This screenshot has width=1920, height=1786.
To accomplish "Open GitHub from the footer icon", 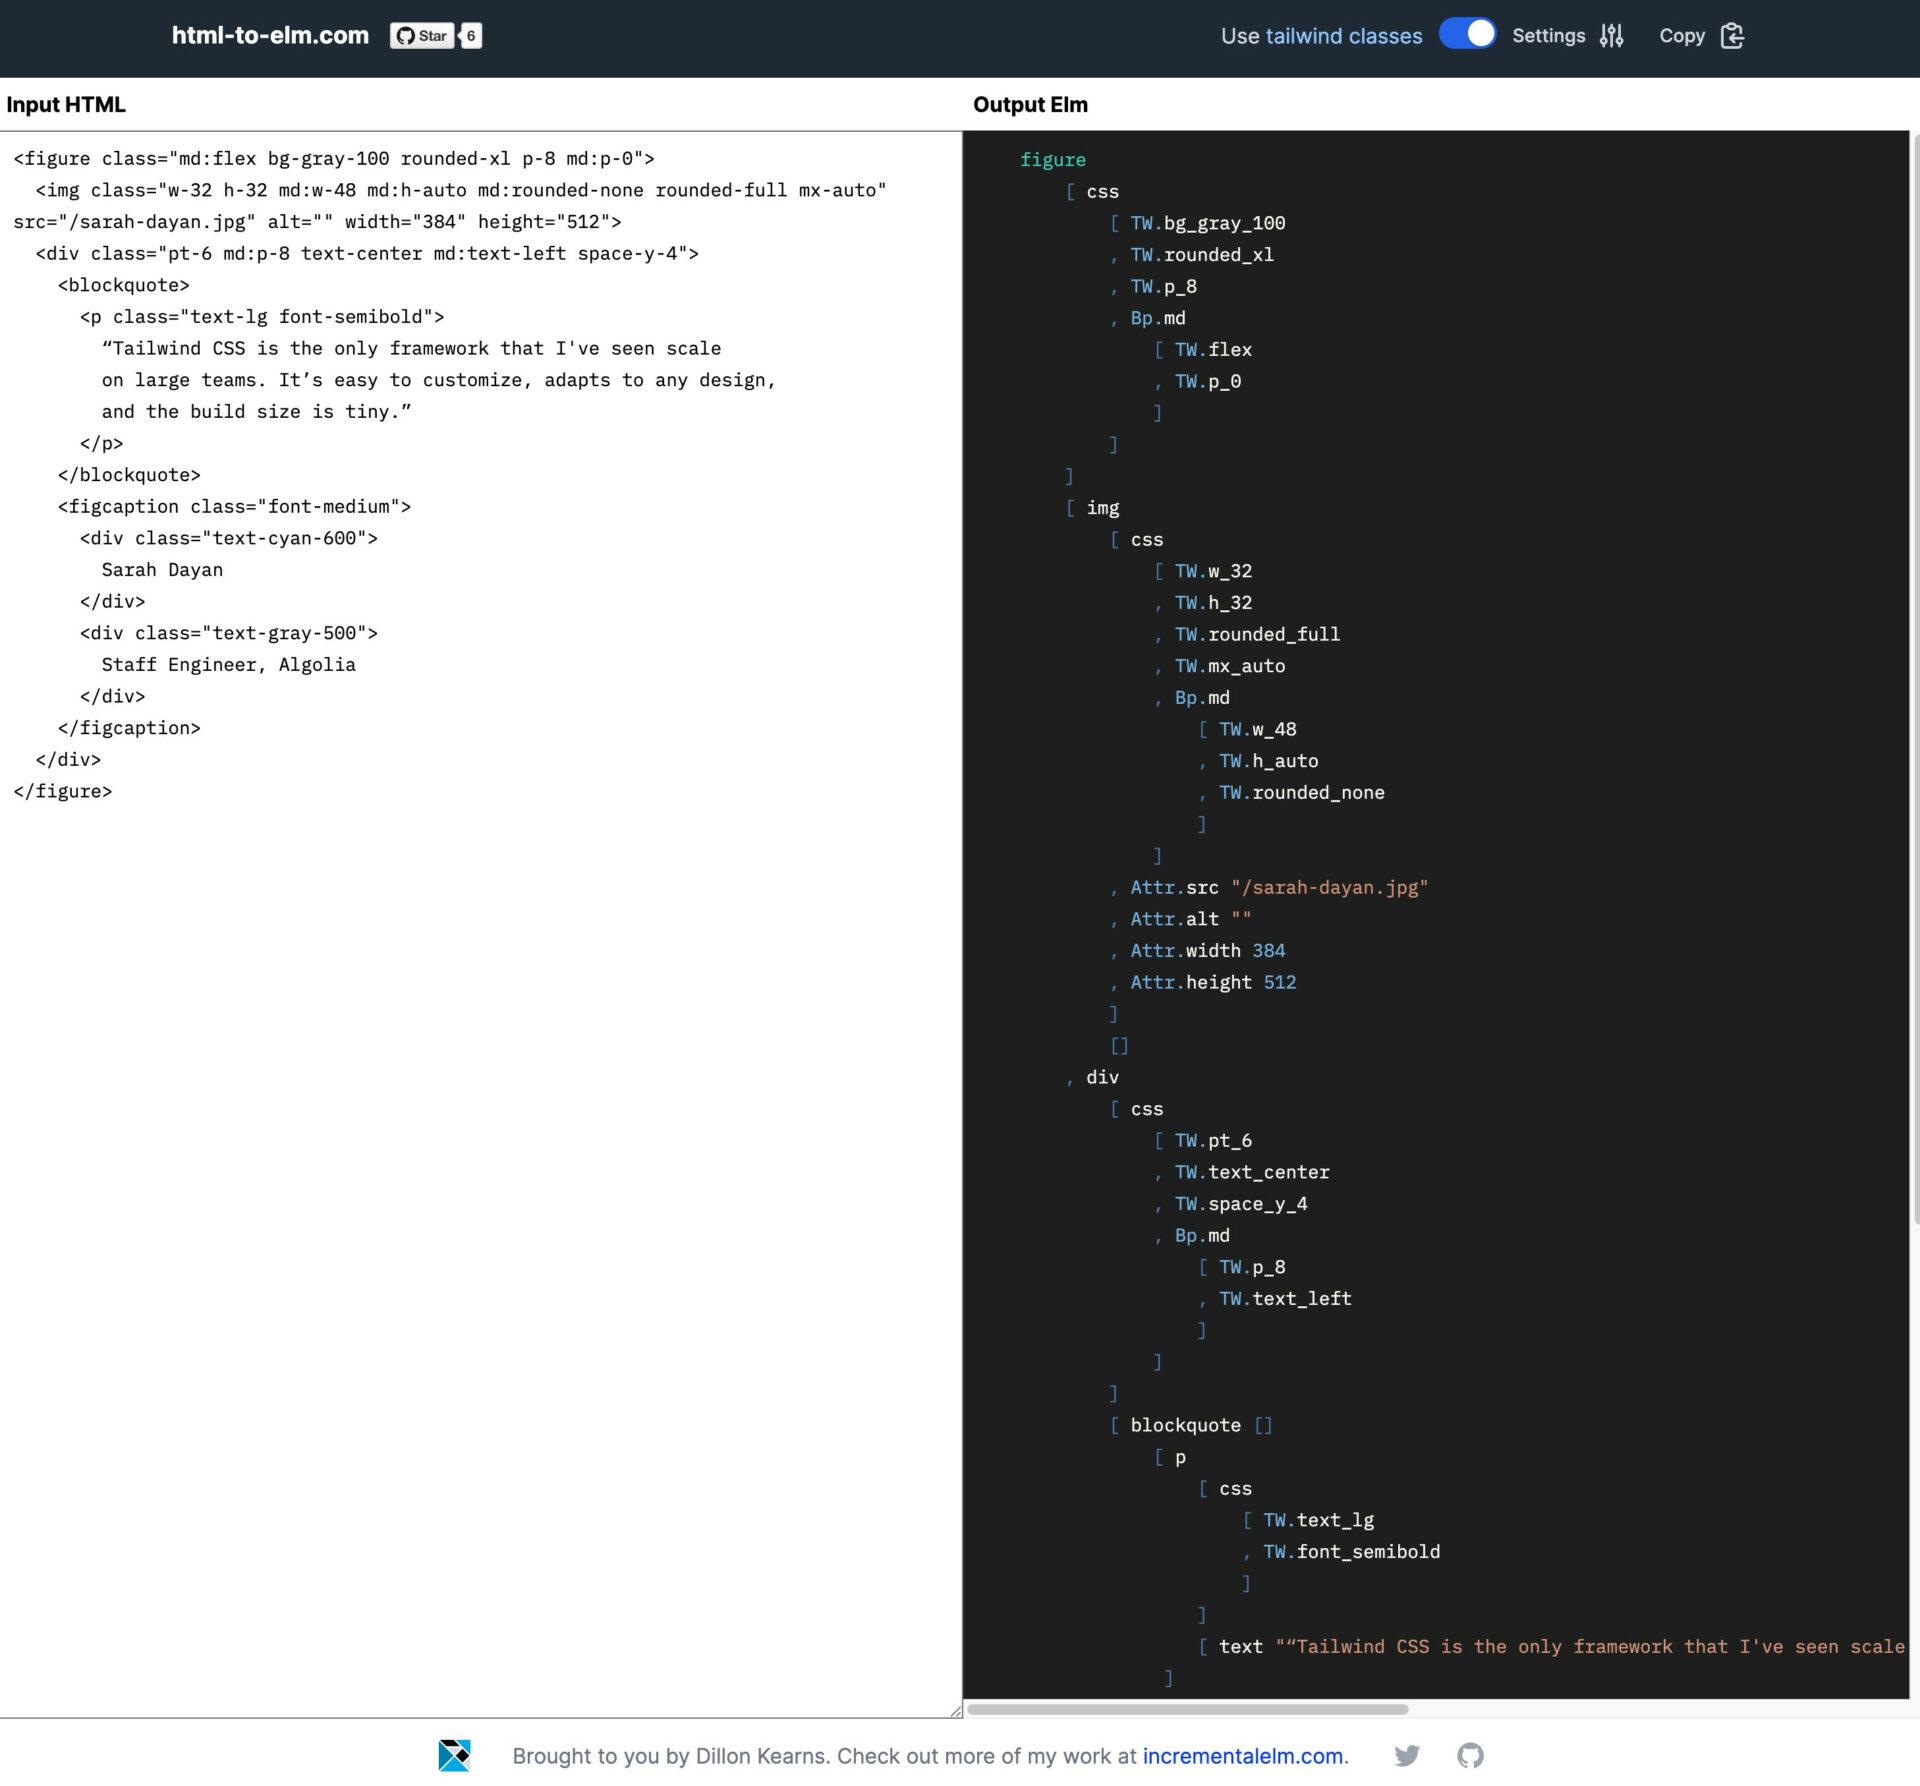I will pos(1470,1755).
